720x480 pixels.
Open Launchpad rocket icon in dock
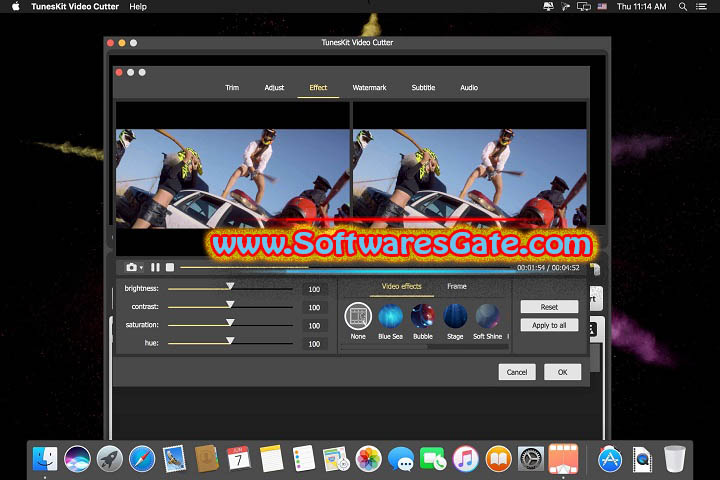pyautogui.click(x=109, y=458)
